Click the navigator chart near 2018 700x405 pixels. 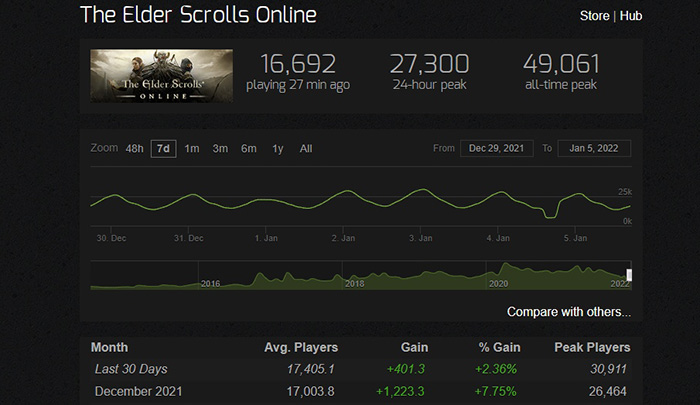click(354, 284)
